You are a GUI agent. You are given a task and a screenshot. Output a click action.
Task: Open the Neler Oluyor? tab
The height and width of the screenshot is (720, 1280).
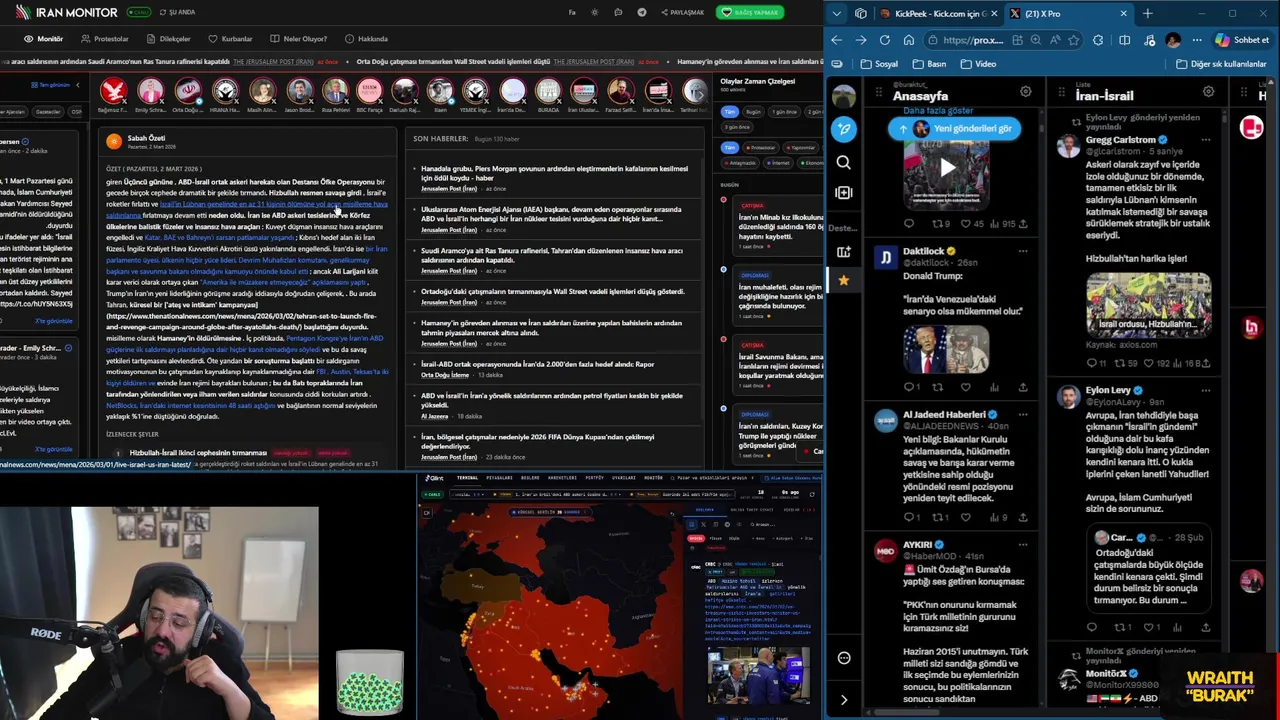pos(298,39)
